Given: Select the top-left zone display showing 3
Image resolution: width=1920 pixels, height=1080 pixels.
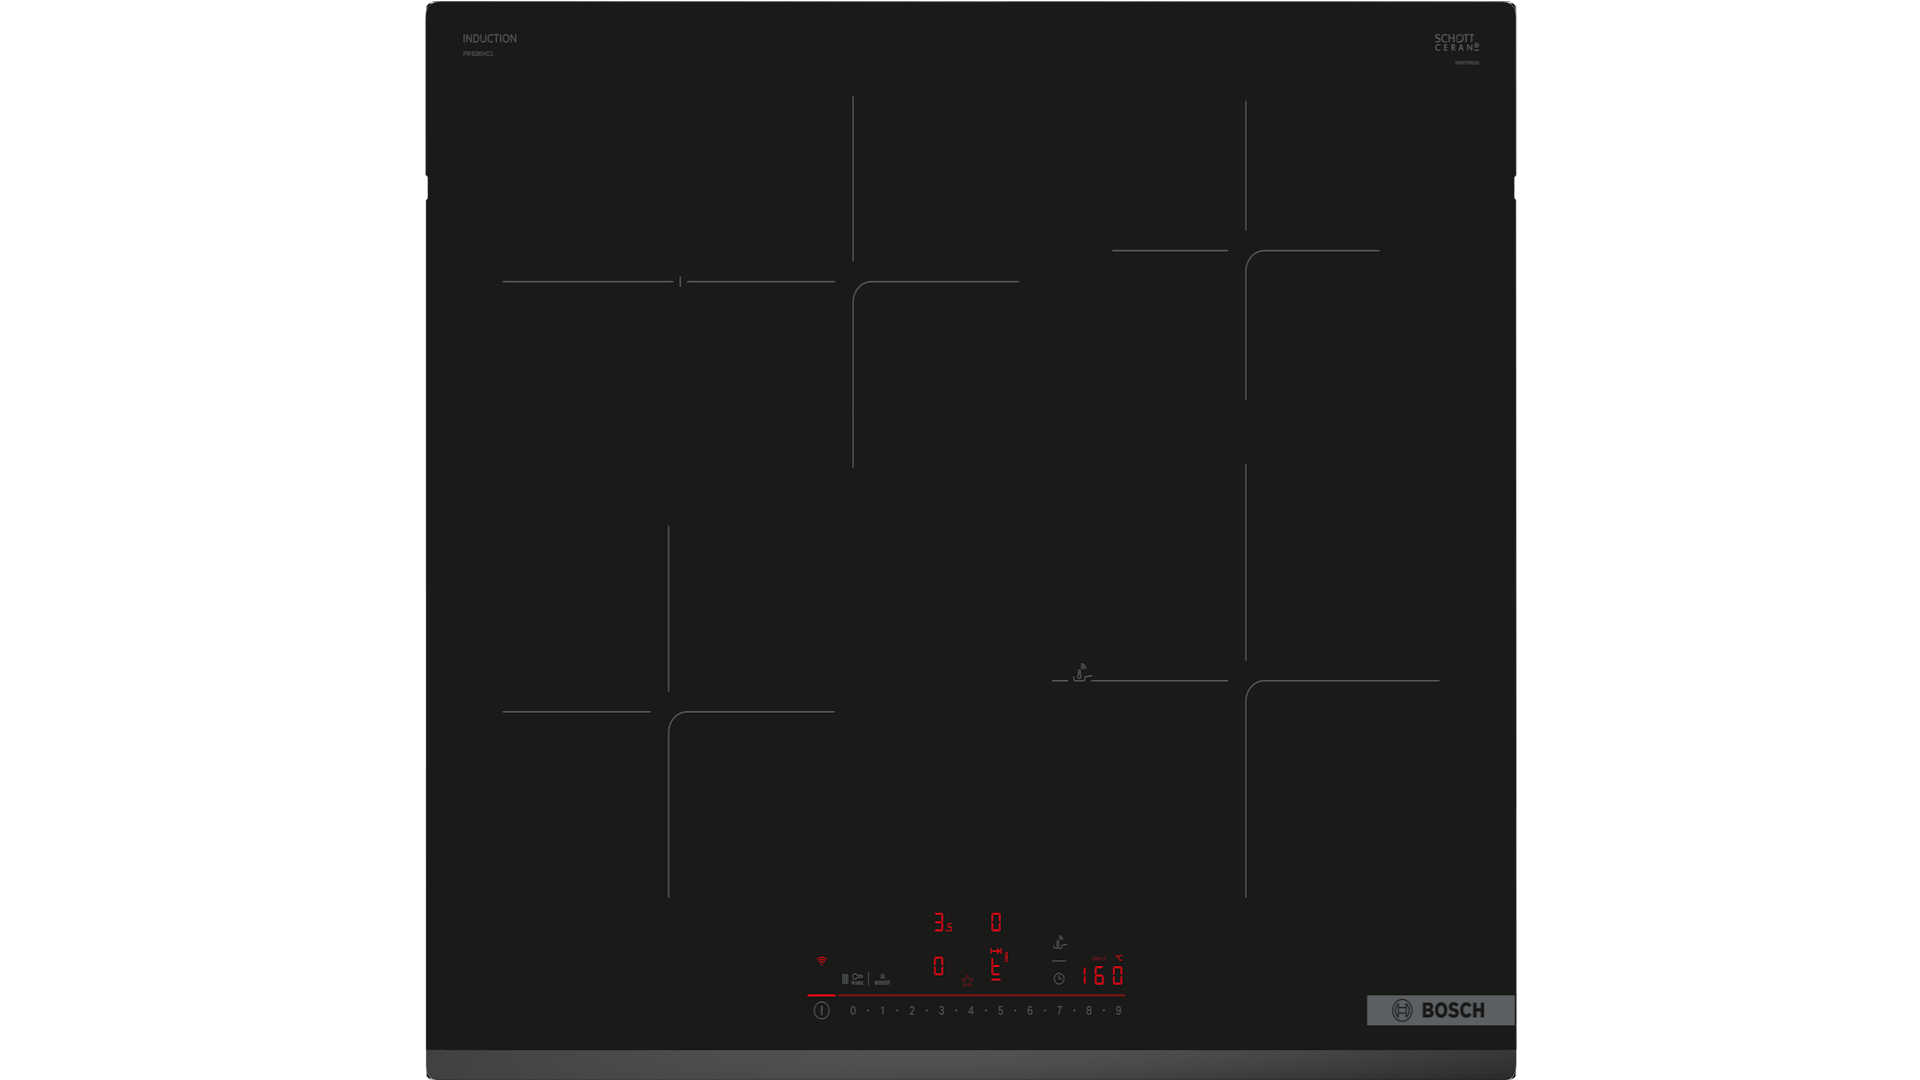Looking at the screenshot, I should coord(940,922).
